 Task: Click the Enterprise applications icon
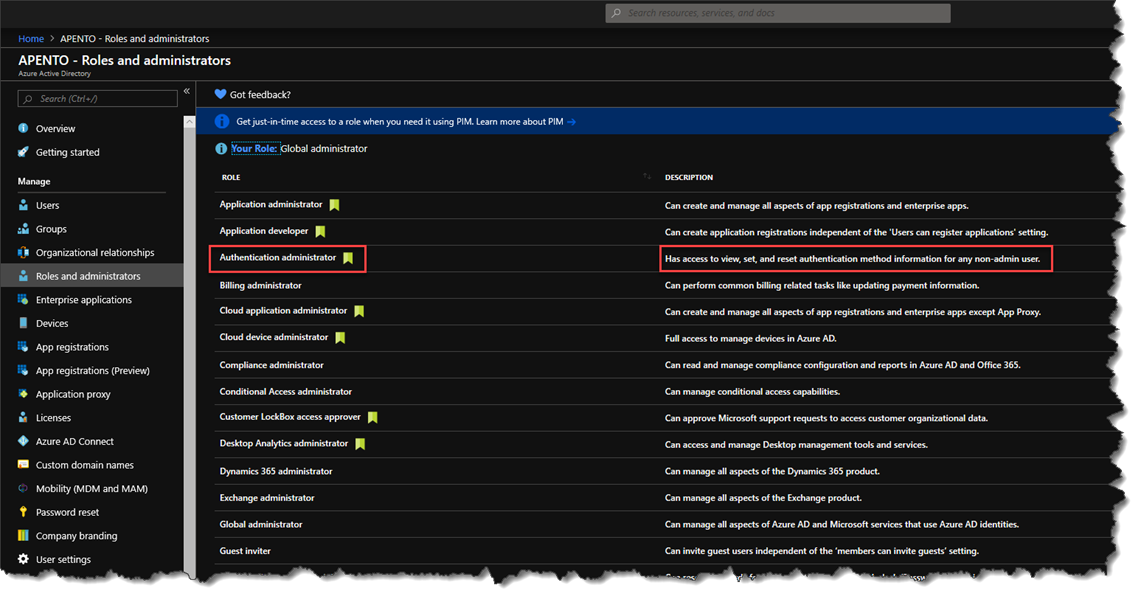coord(23,299)
